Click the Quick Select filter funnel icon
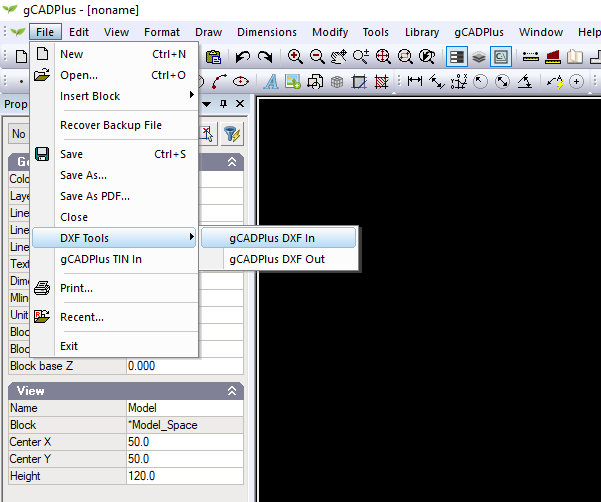The width and height of the screenshot is (601, 502). (x=232, y=134)
